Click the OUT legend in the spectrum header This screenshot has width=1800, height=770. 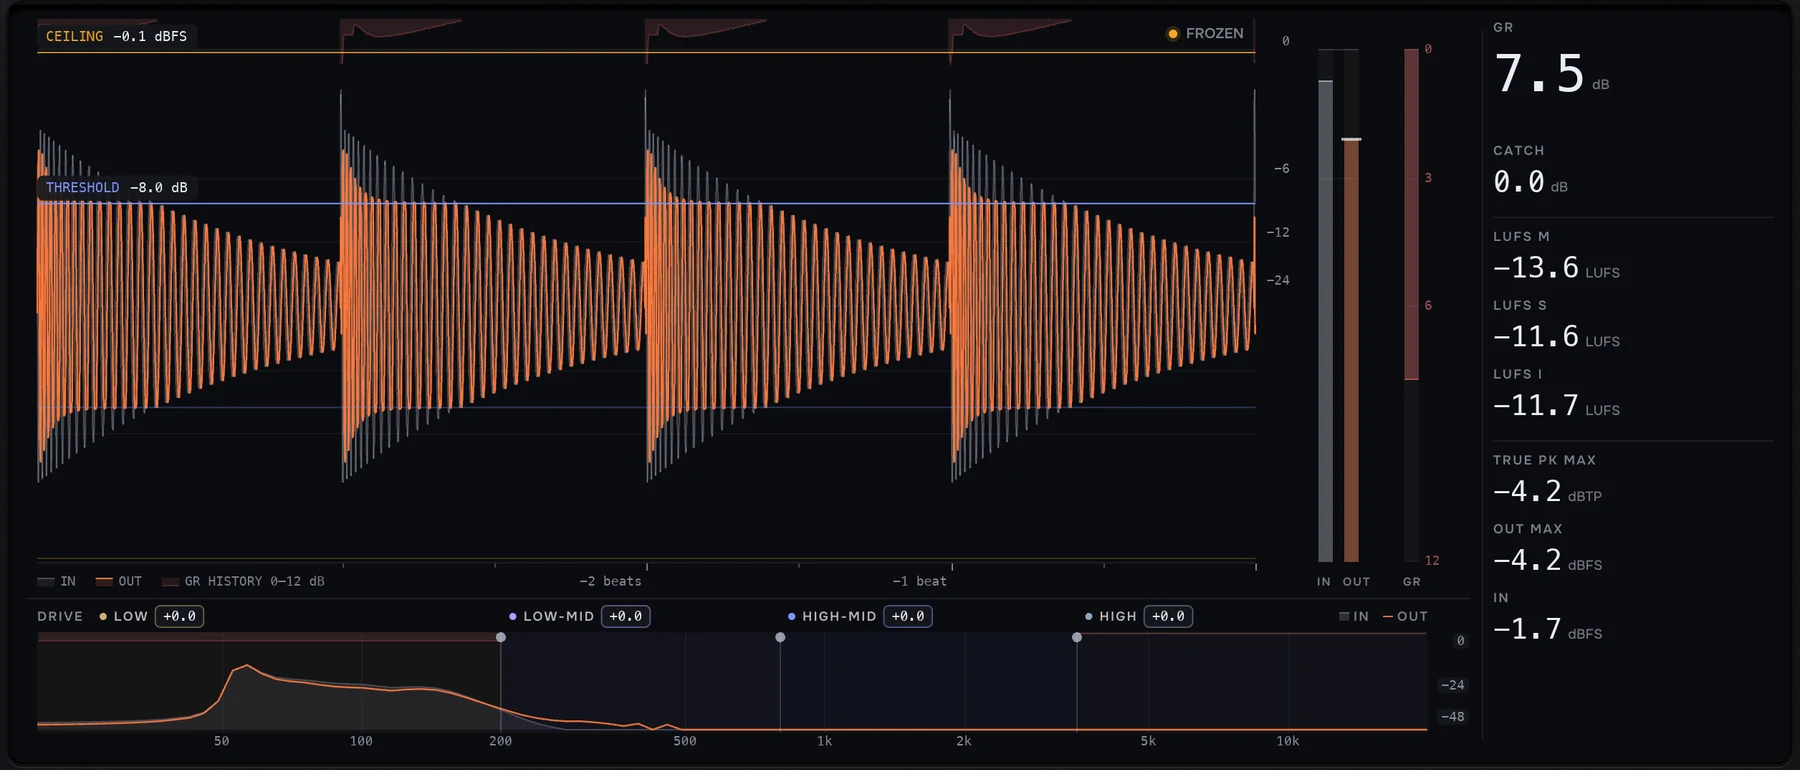(1405, 616)
